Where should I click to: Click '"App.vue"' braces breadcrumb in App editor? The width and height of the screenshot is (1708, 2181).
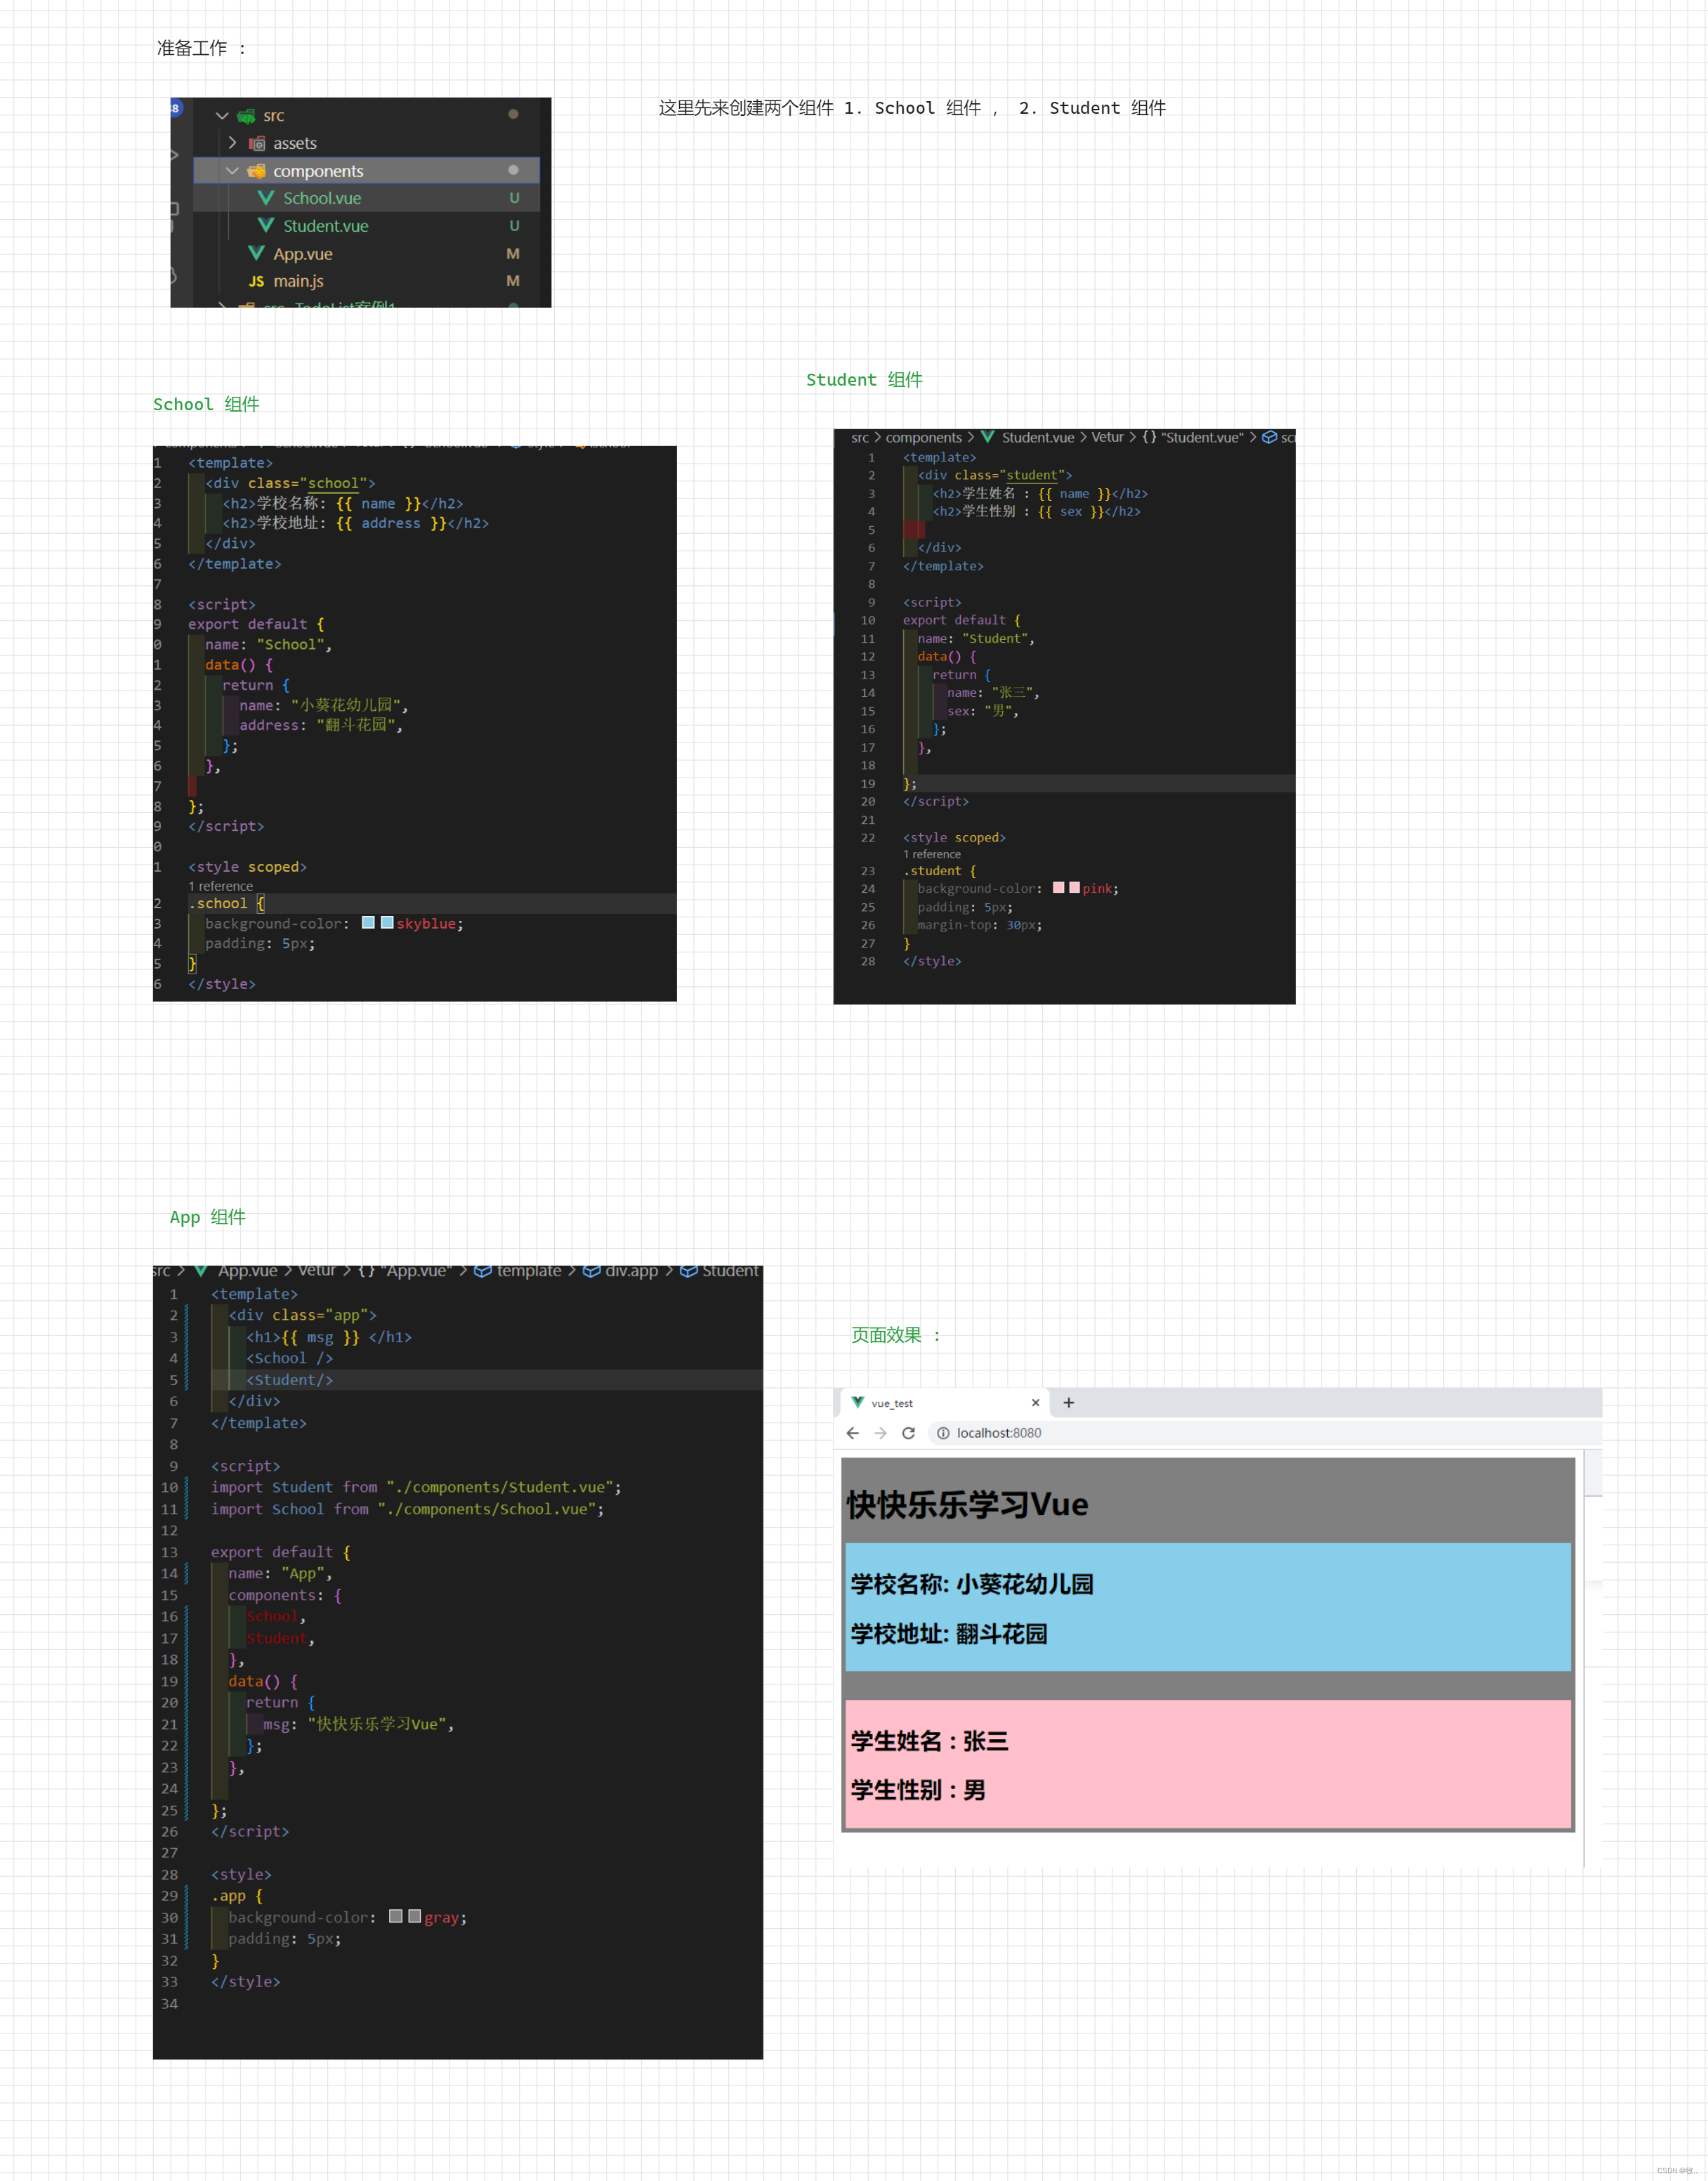click(x=404, y=1271)
